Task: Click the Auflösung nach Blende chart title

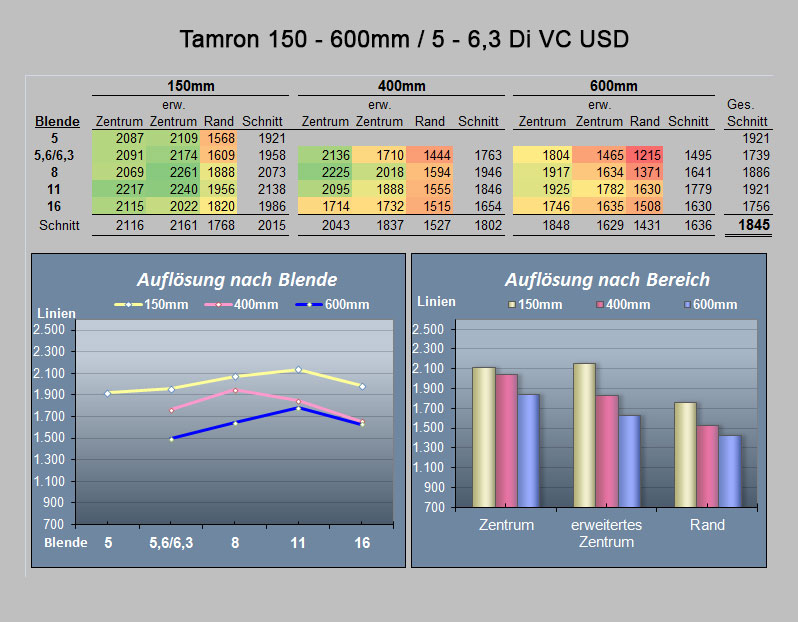Action: 237,279
